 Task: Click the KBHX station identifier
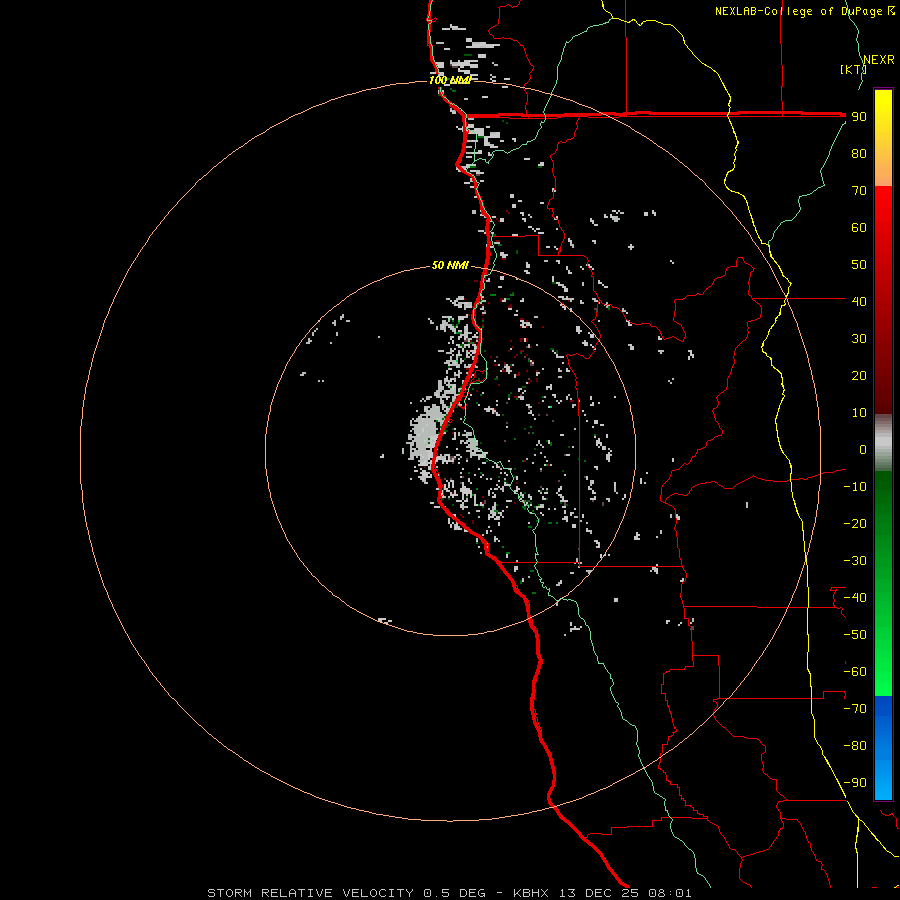click(531, 893)
